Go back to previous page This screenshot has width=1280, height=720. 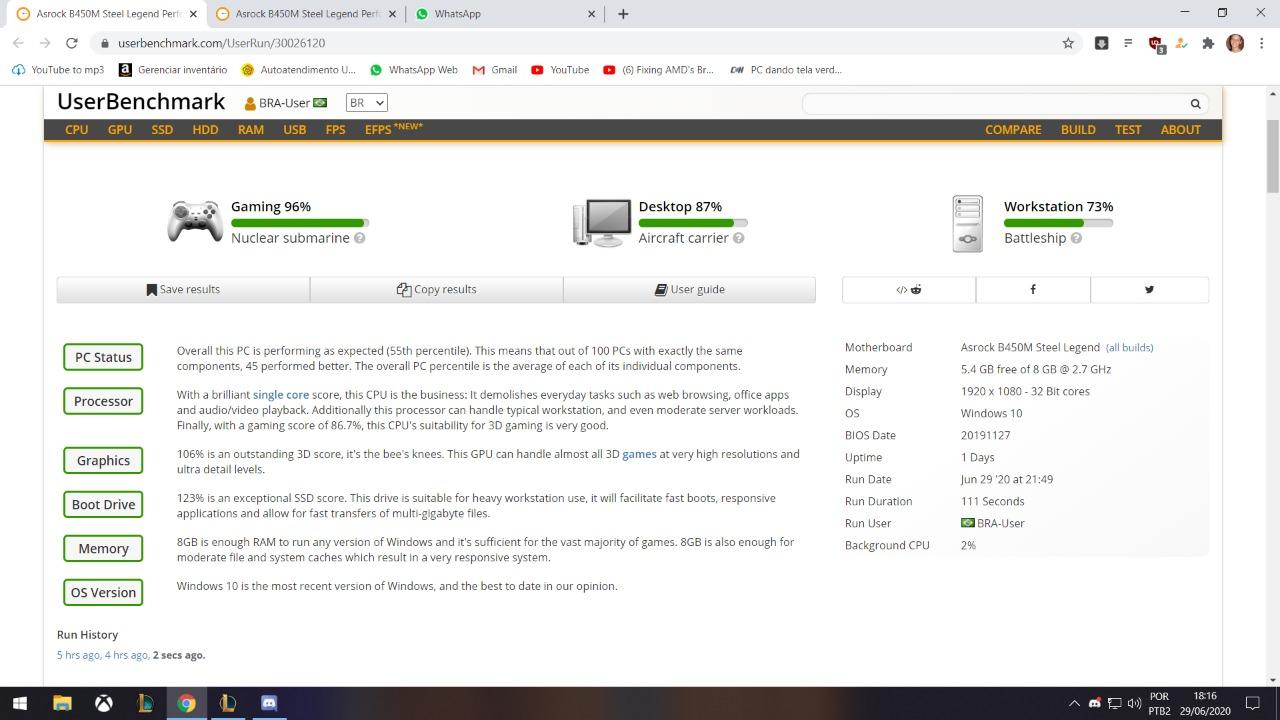[18, 43]
